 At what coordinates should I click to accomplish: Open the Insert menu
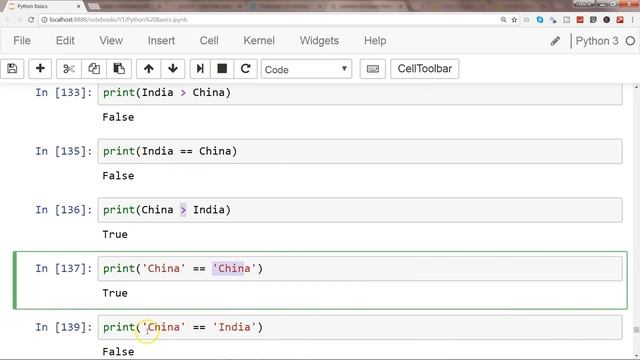click(161, 41)
